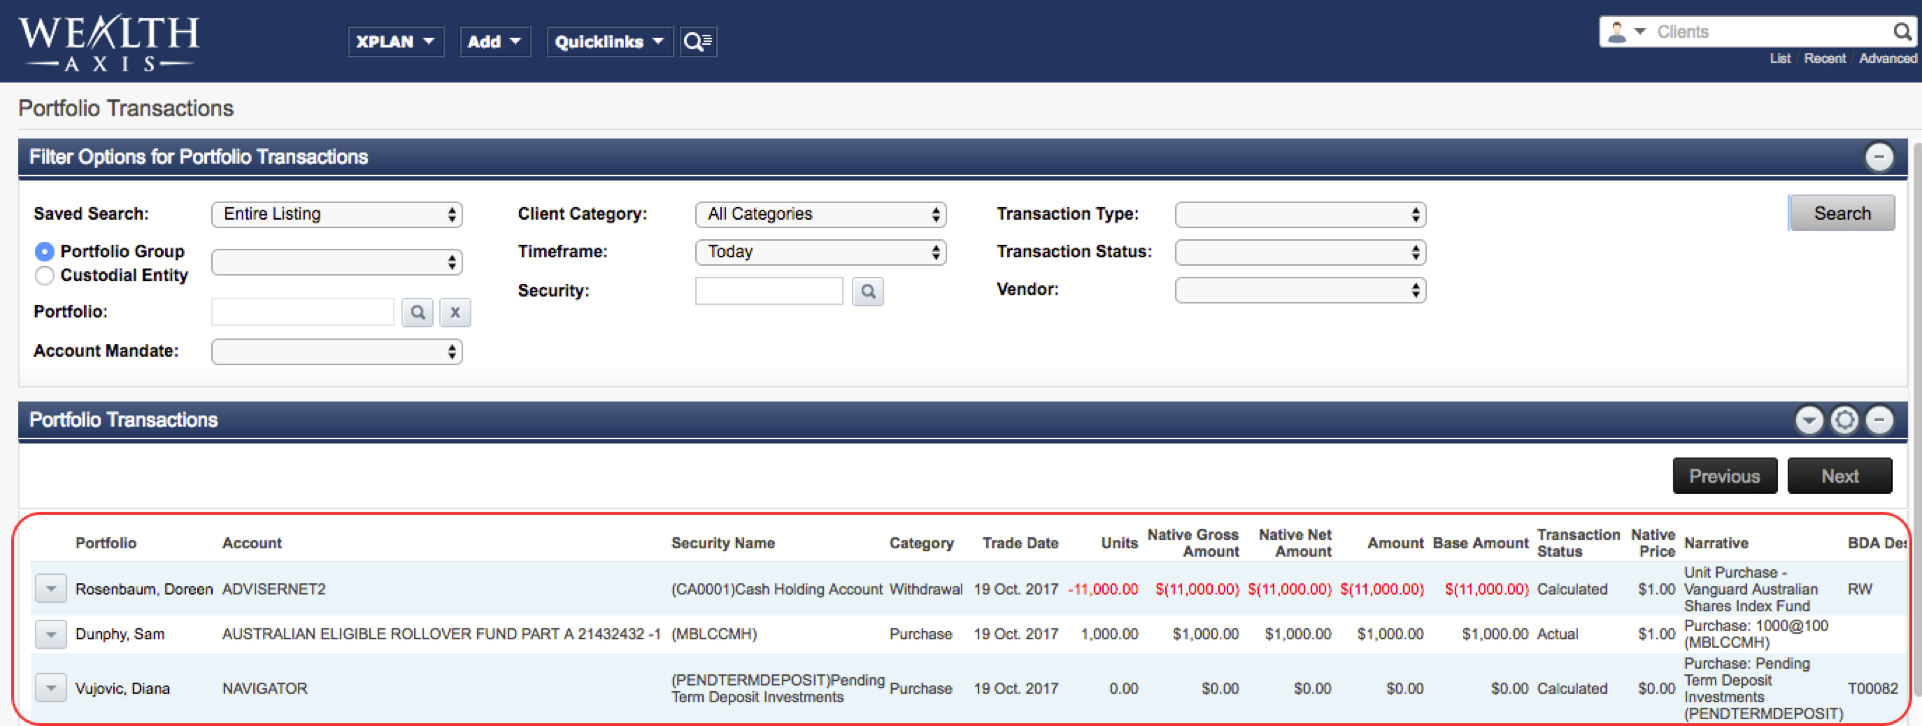Screen dimensions: 1922x726
Task: Select the Custodial Entity radio button
Action: tap(44, 275)
